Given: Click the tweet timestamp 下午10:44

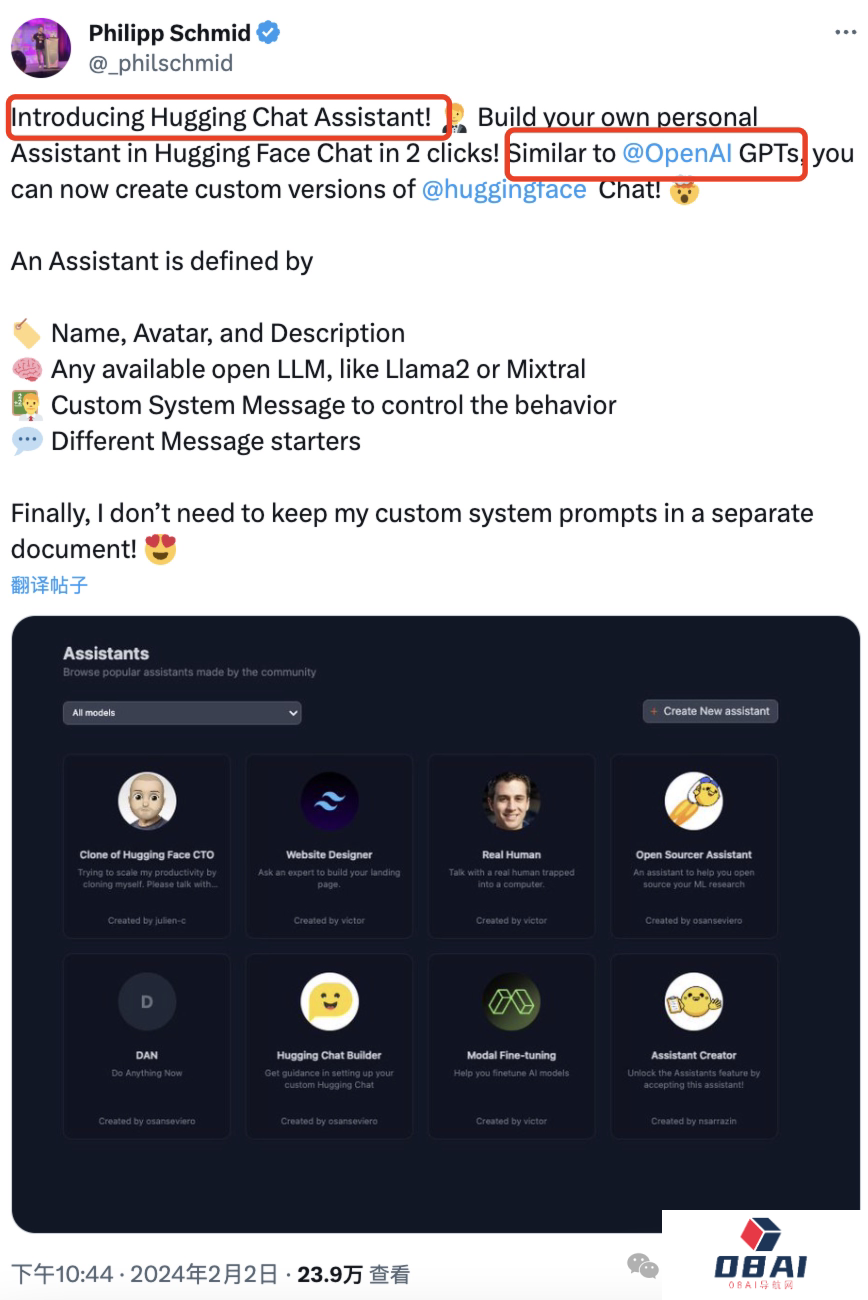Looking at the screenshot, I should tap(62, 1274).
